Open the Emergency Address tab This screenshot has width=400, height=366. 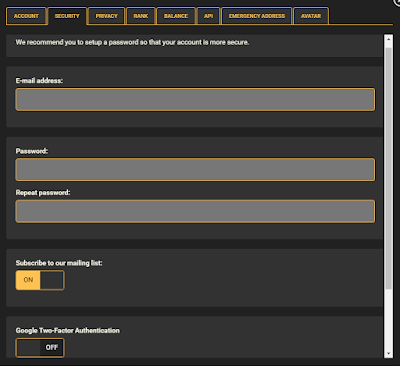257,16
